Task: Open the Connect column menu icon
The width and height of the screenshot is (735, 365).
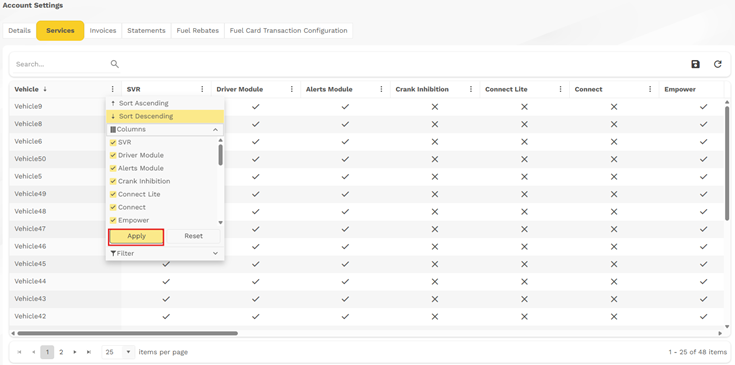Action: tap(650, 89)
